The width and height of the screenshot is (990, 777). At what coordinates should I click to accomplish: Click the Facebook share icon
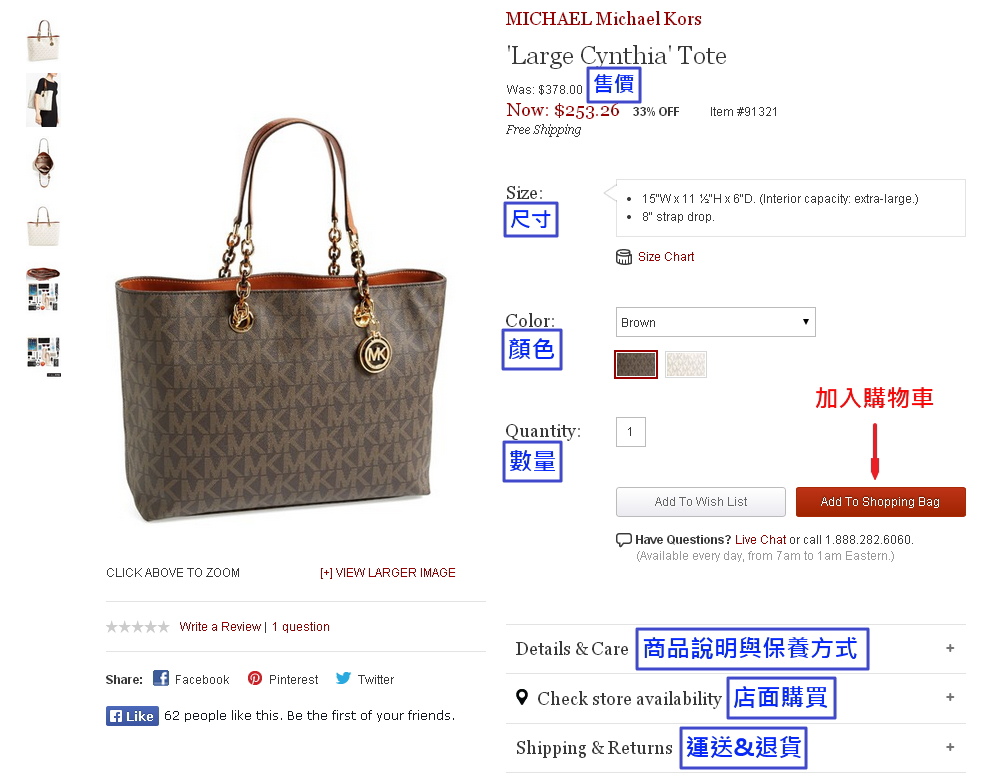(161, 678)
